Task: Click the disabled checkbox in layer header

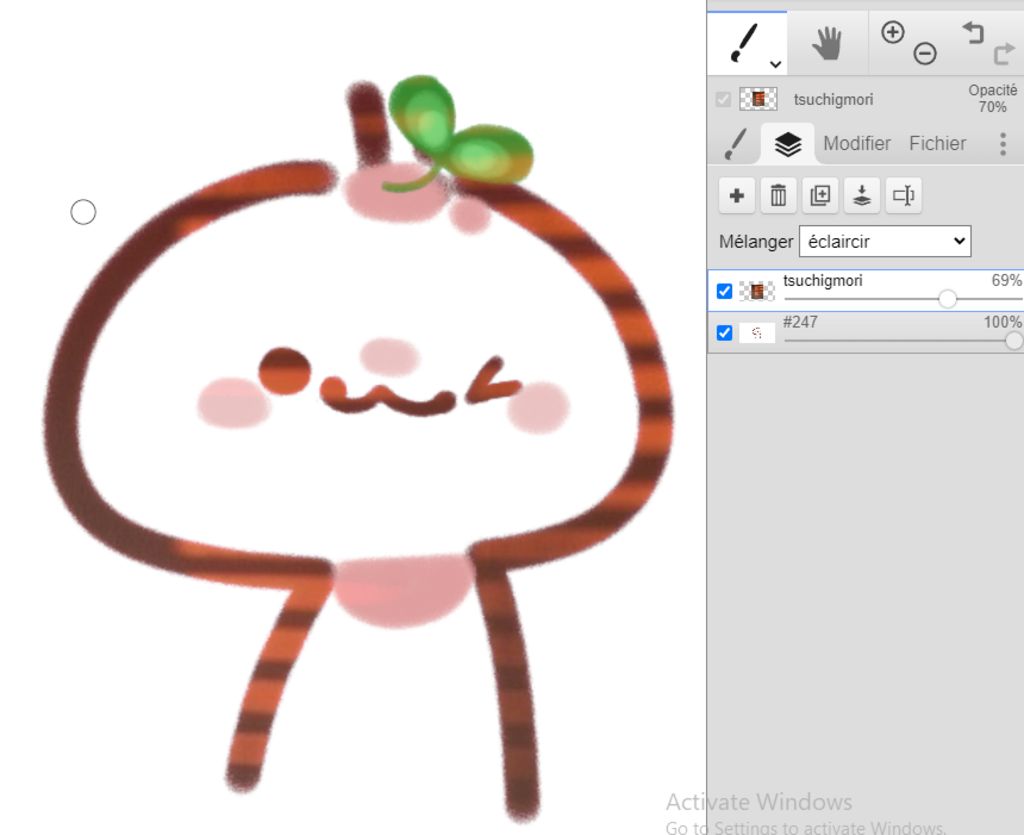Action: point(723,99)
